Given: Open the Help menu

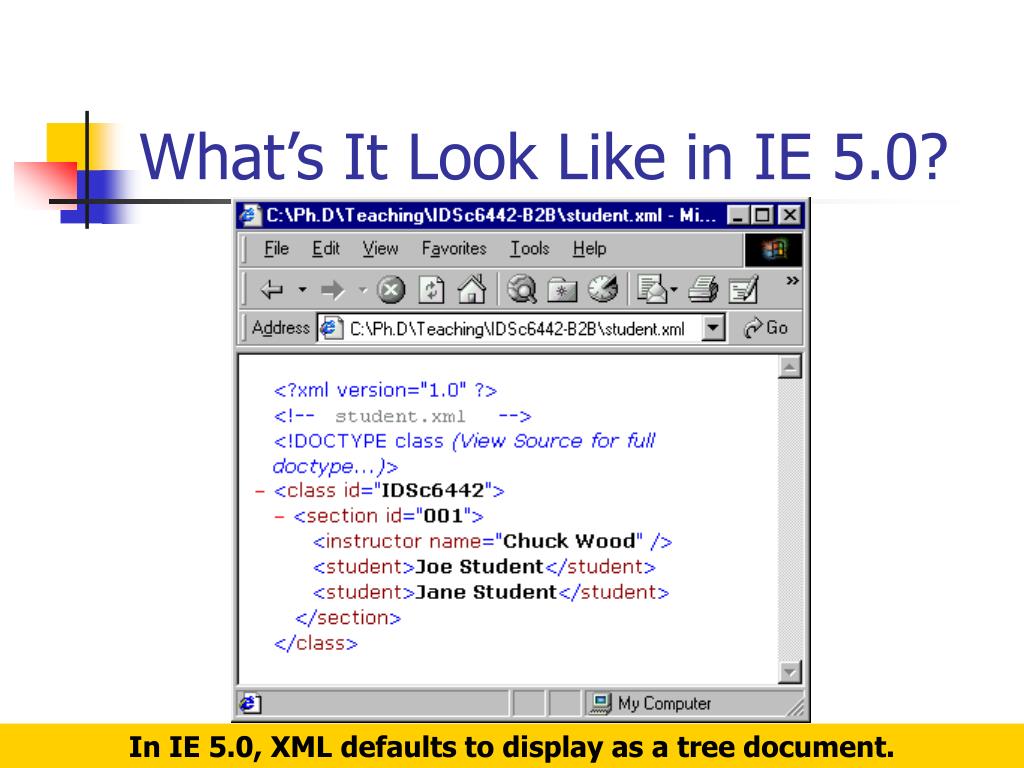Looking at the screenshot, I should pyautogui.click(x=589, y=249).
